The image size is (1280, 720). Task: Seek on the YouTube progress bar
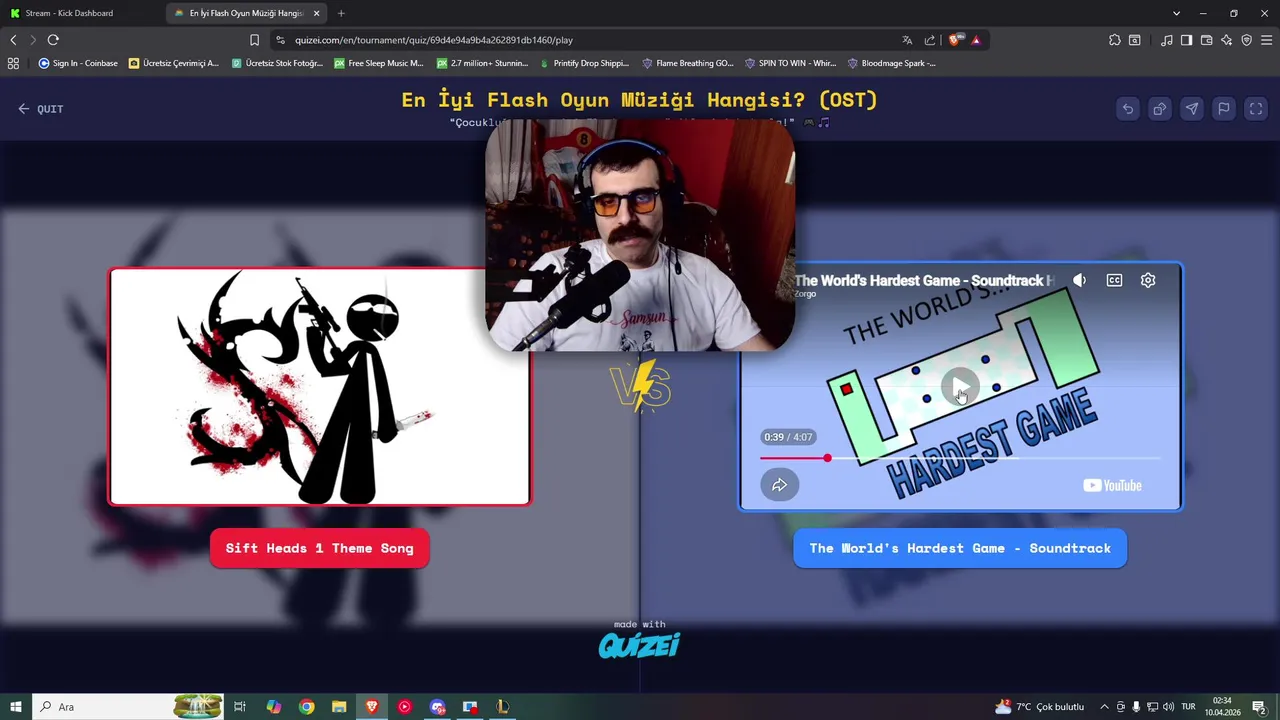pos(960,458)
